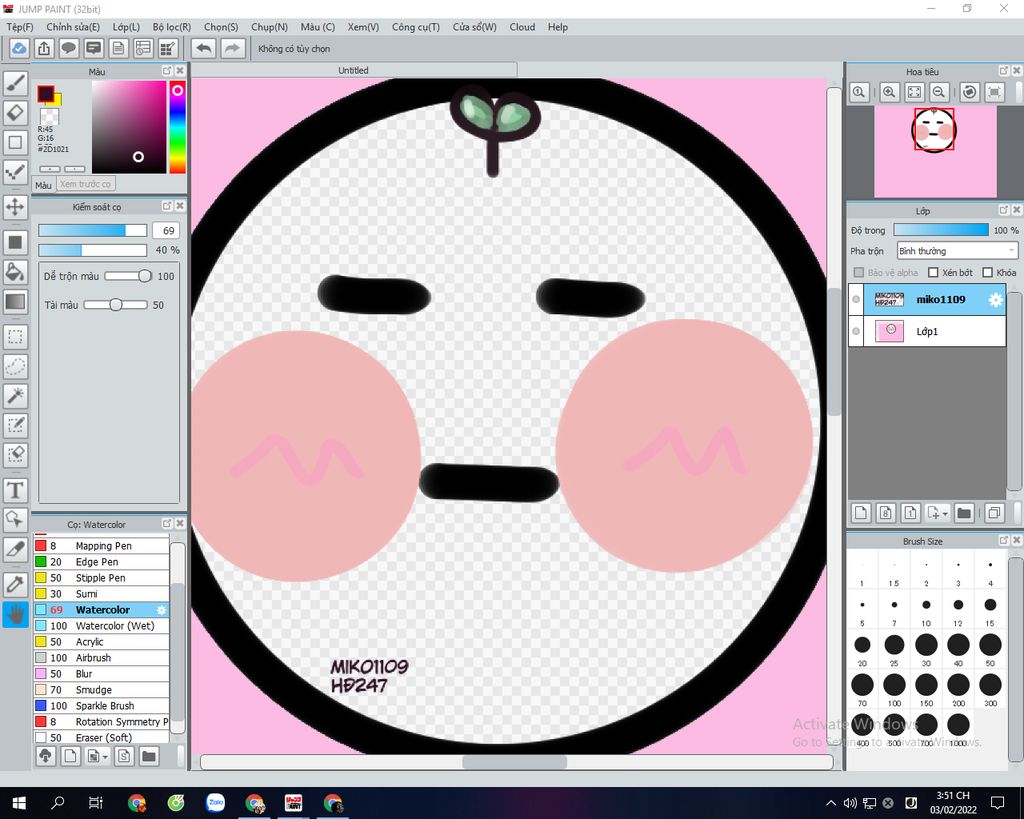Adjust Tải màu slider
The height and width of the screenshot is (819, 1024).
tap(115, 305)
